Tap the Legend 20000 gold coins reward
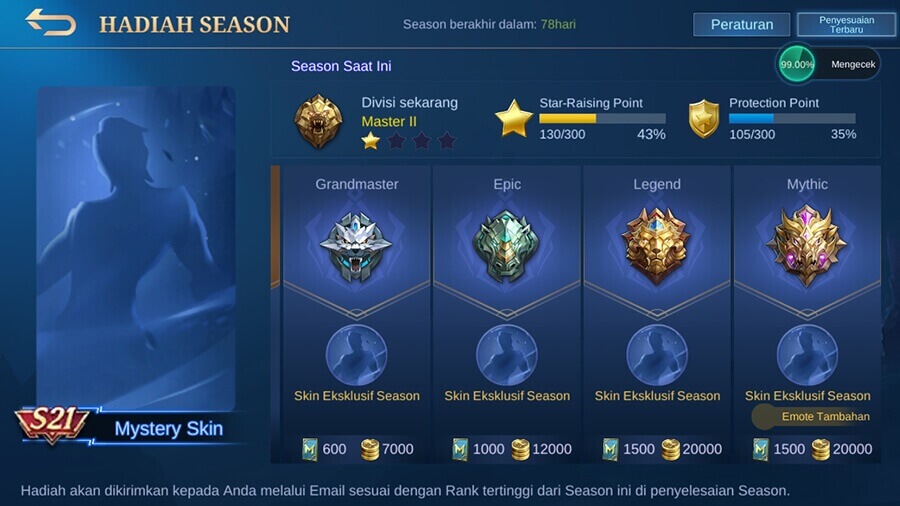 point(692,449)
